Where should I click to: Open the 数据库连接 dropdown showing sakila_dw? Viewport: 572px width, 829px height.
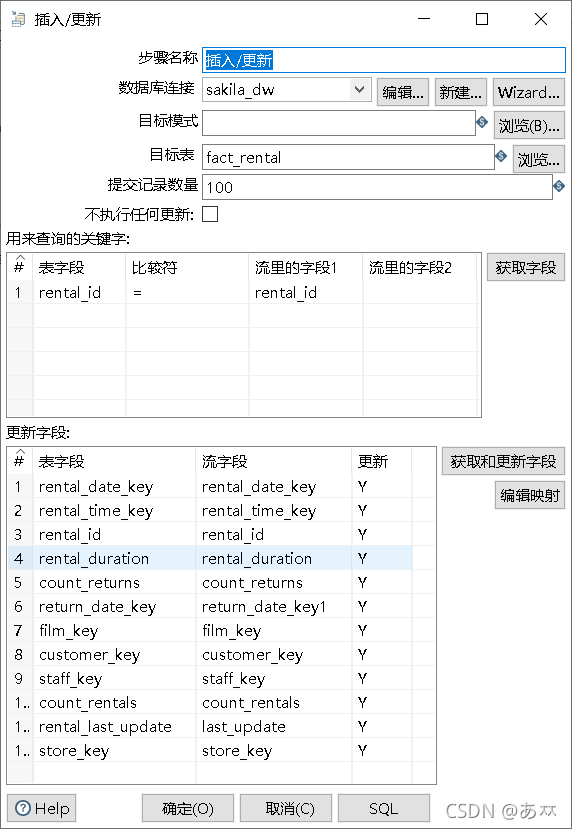click(x=287, y=90)
